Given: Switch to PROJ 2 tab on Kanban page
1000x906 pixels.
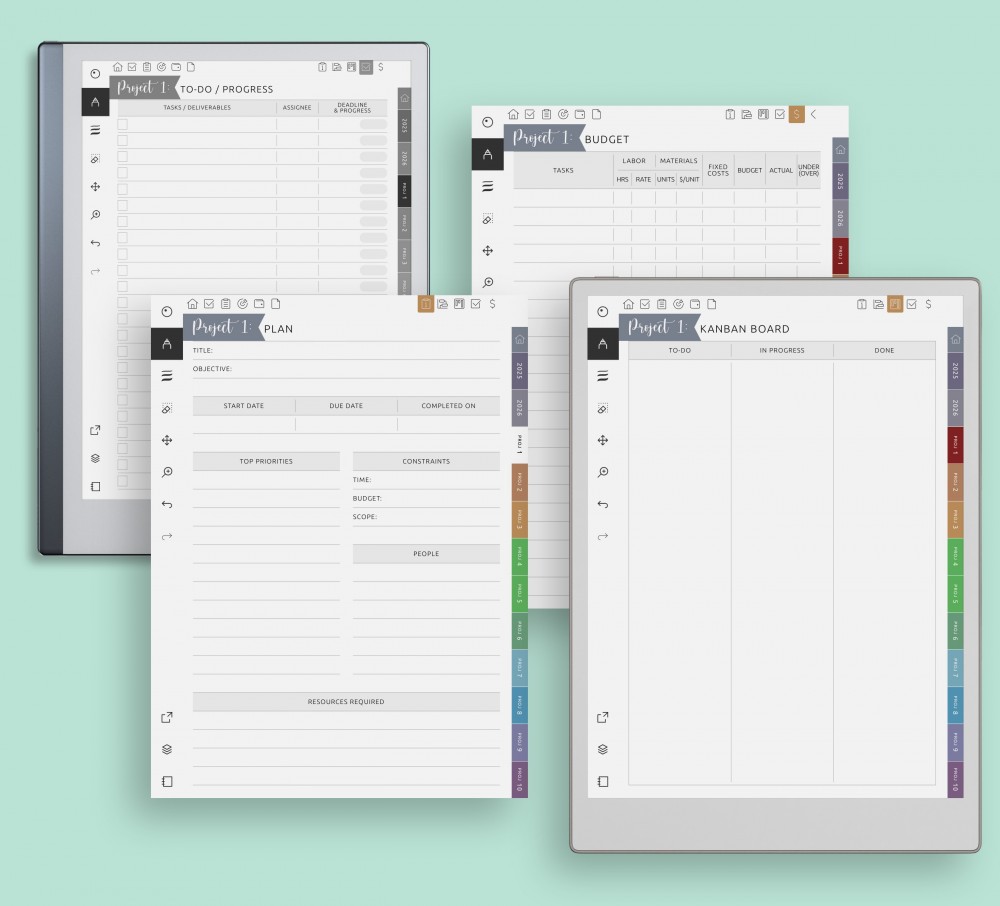Looking at the screenshot, I should coord(955,483).
